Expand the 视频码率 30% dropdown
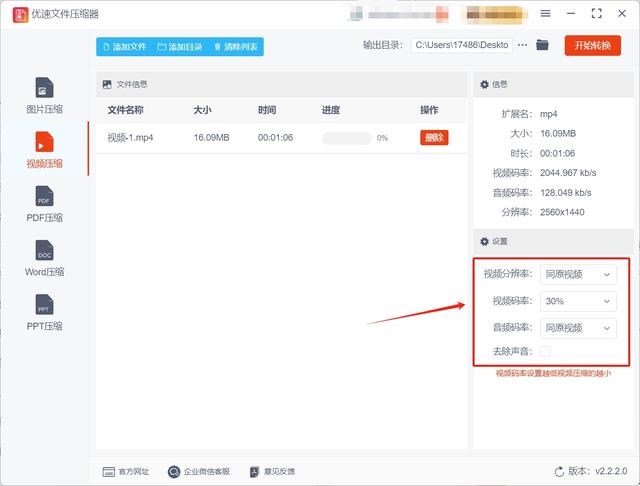640x486 pixels. [x=578, y=301]
